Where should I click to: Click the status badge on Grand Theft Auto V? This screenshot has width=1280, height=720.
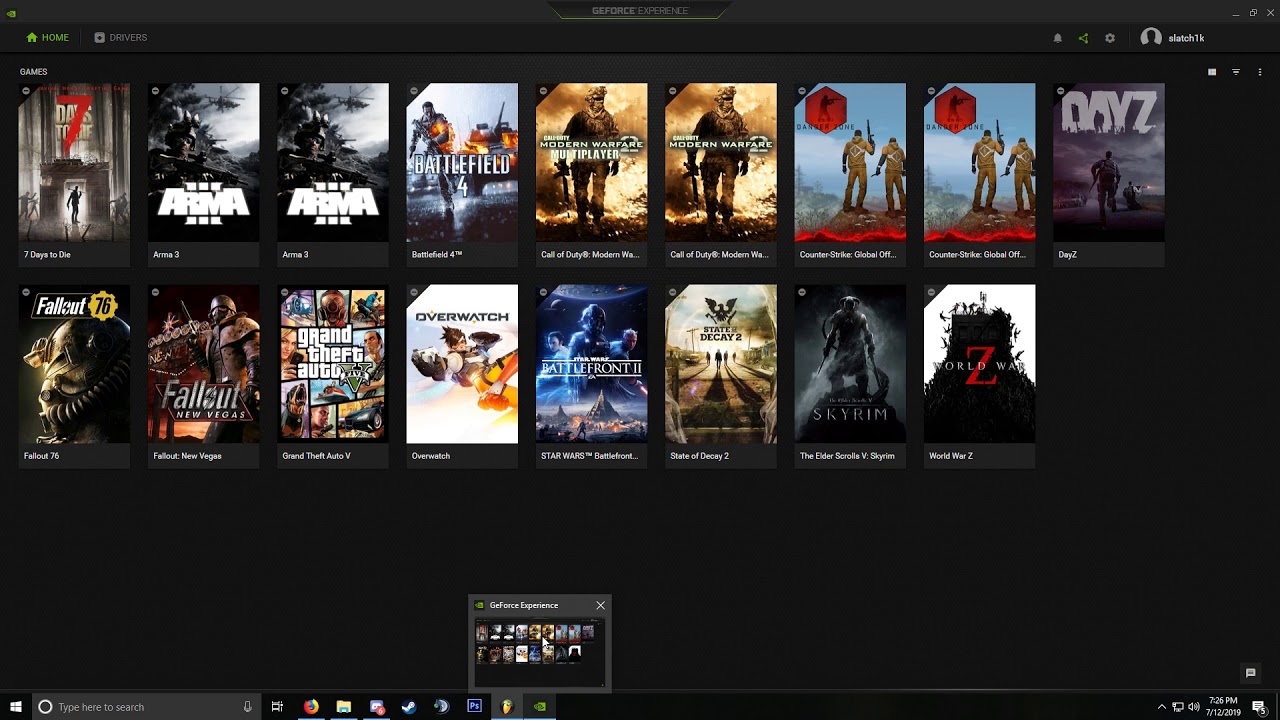coord(284,293)
